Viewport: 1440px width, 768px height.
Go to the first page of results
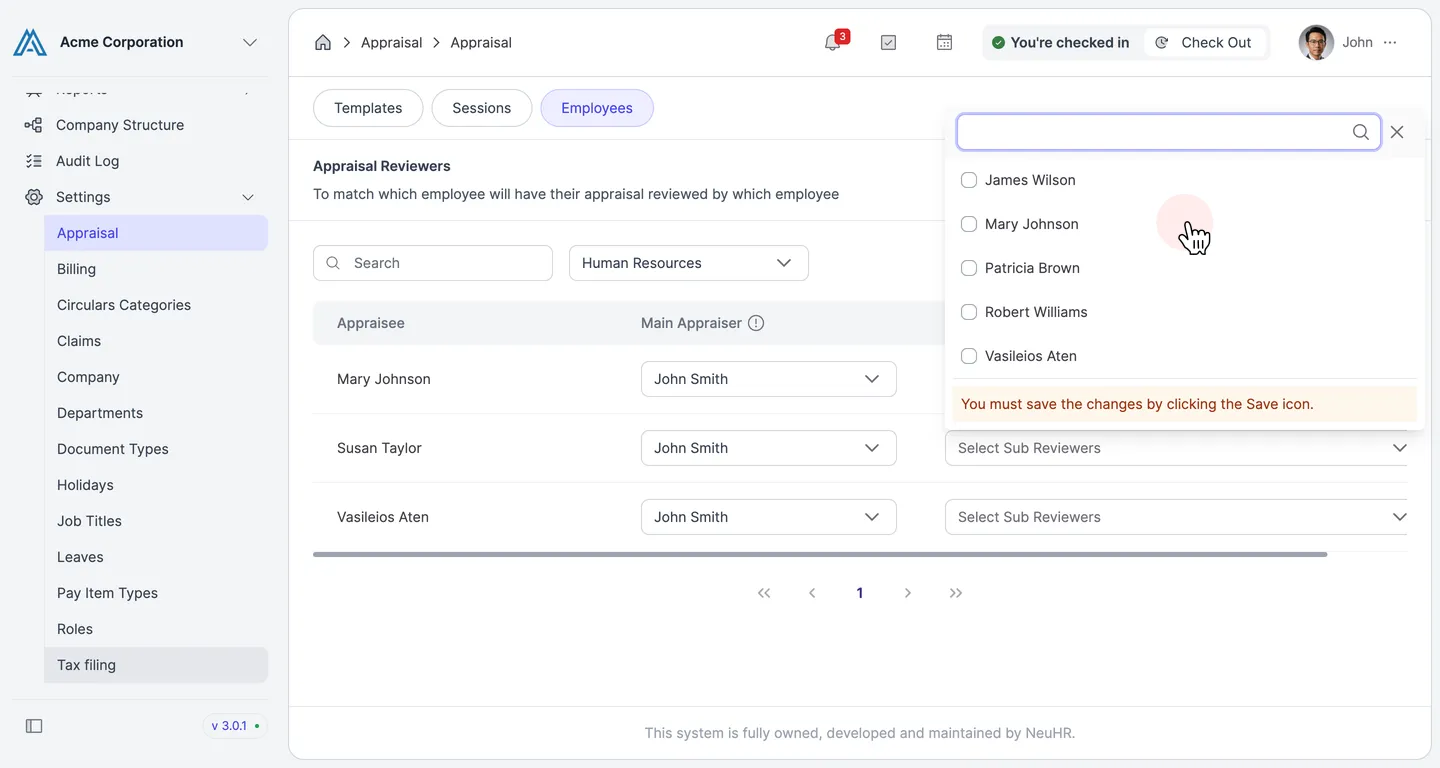(764, 593)
